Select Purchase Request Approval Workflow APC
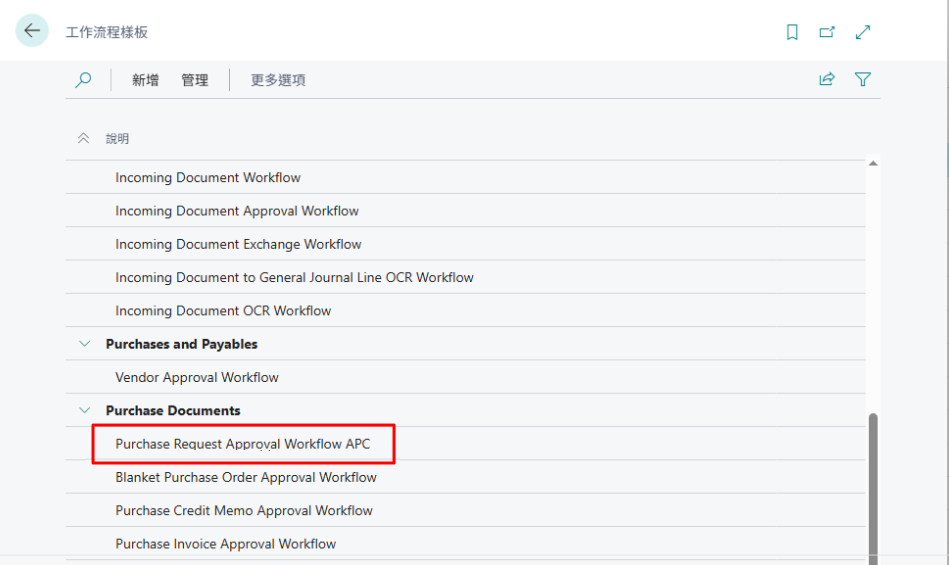 tap(465, 443)
